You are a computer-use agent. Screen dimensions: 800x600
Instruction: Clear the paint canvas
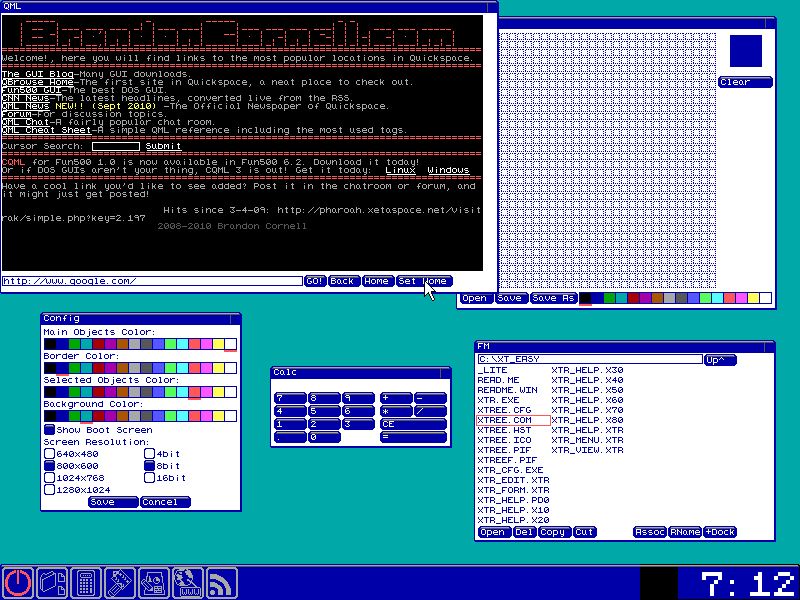[745, 81]
